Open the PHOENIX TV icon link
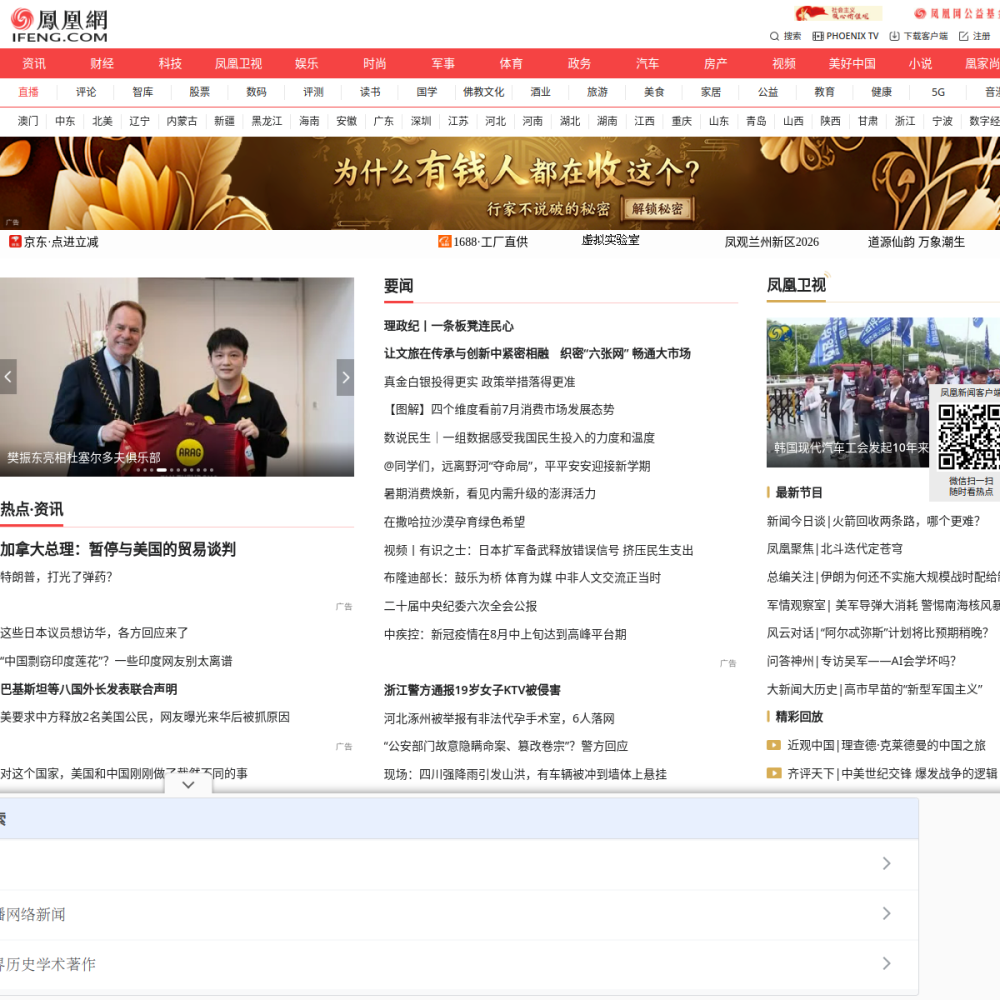This screenshot has width=1000, height=1000. (x=818, y=36)
